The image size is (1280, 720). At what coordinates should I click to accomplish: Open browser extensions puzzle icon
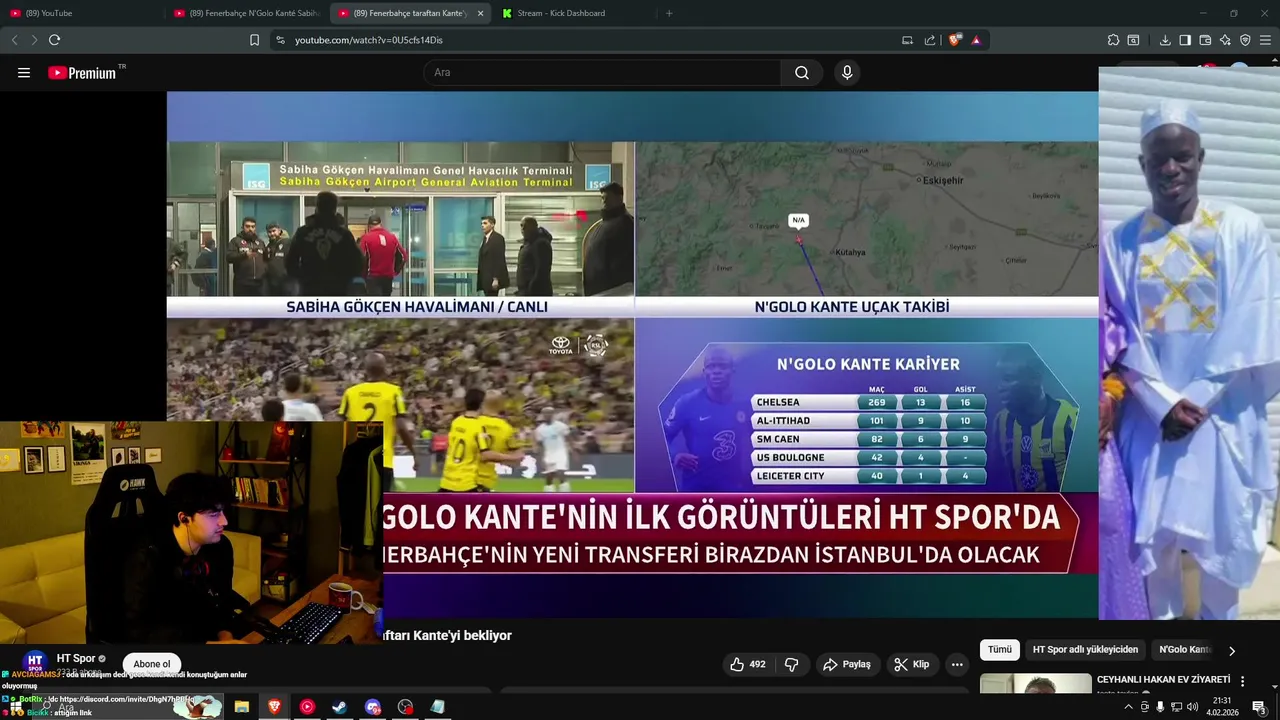pos(1113,40)
